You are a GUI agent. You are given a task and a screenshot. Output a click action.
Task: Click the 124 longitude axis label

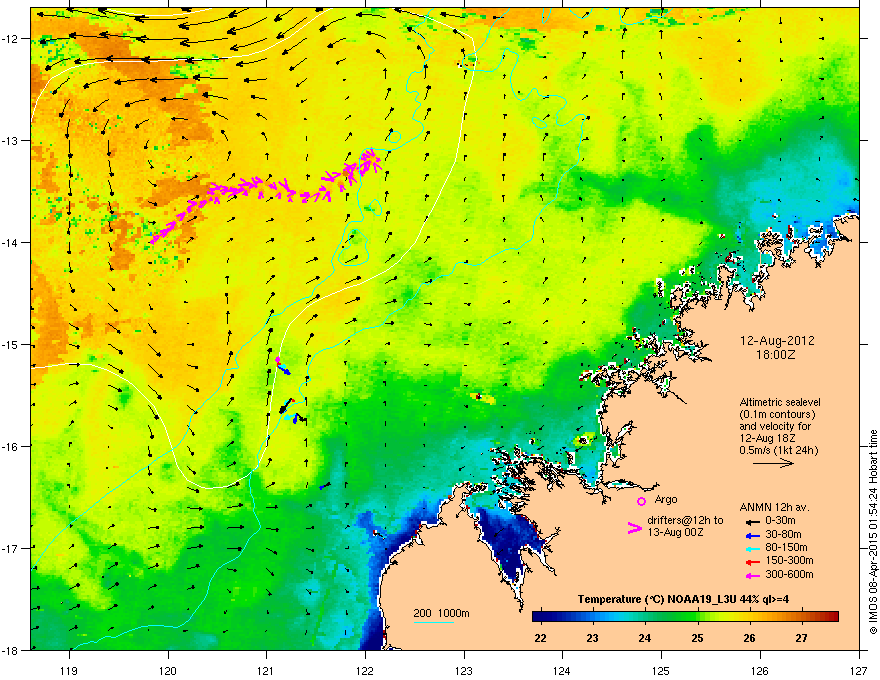(x=563, y=671)
